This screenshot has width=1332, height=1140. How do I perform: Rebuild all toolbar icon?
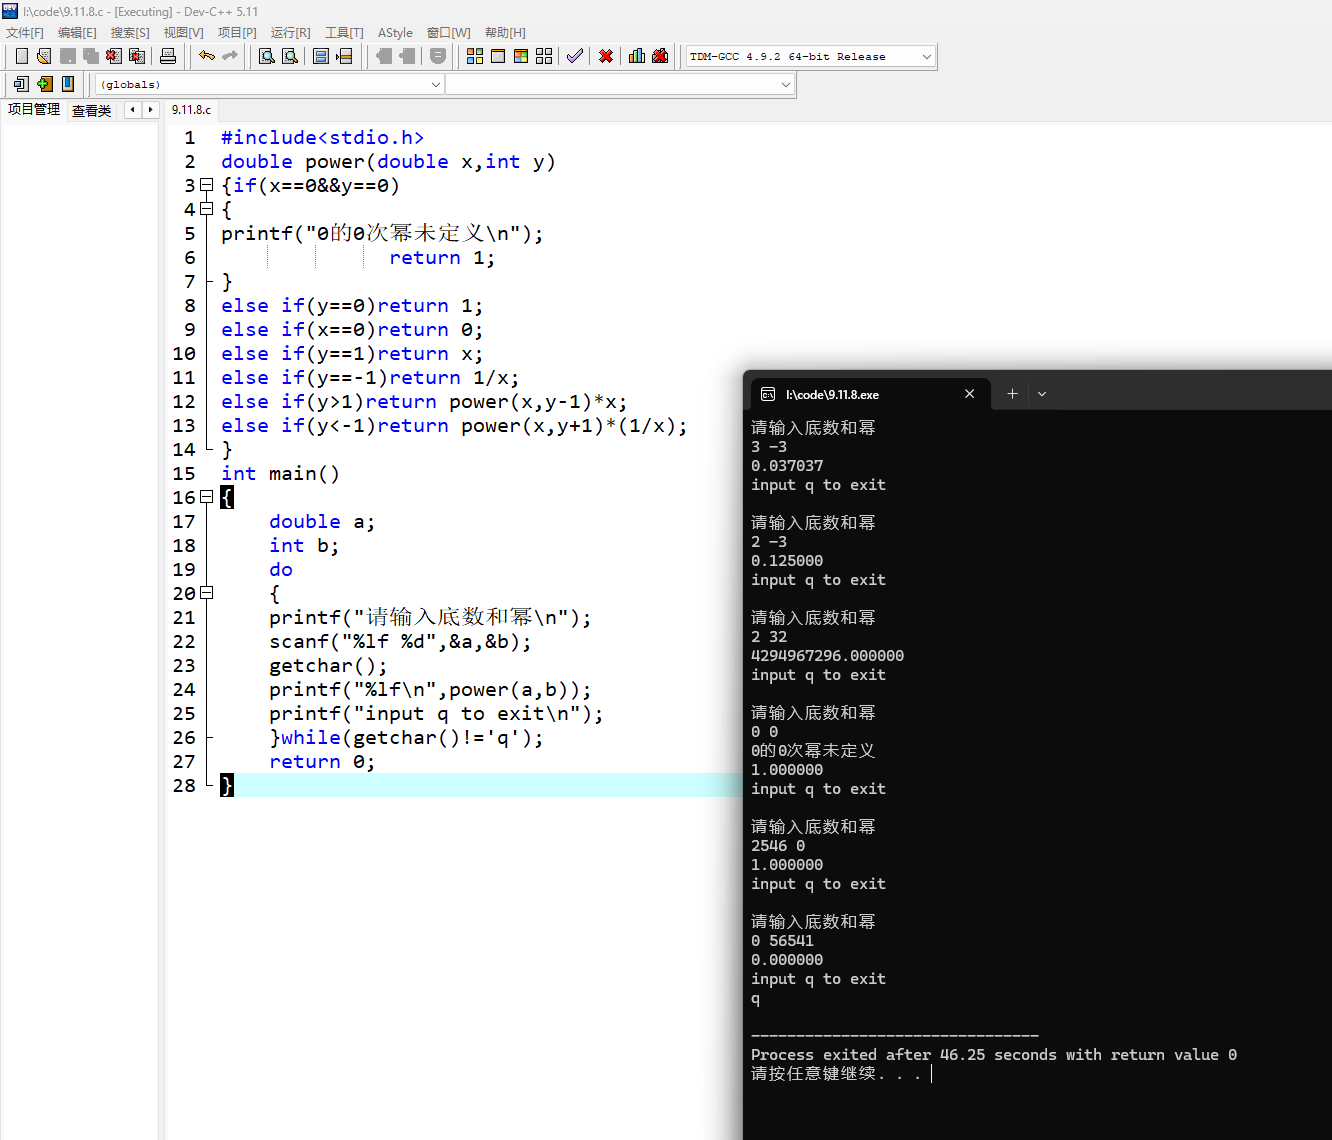coord(544,56)
